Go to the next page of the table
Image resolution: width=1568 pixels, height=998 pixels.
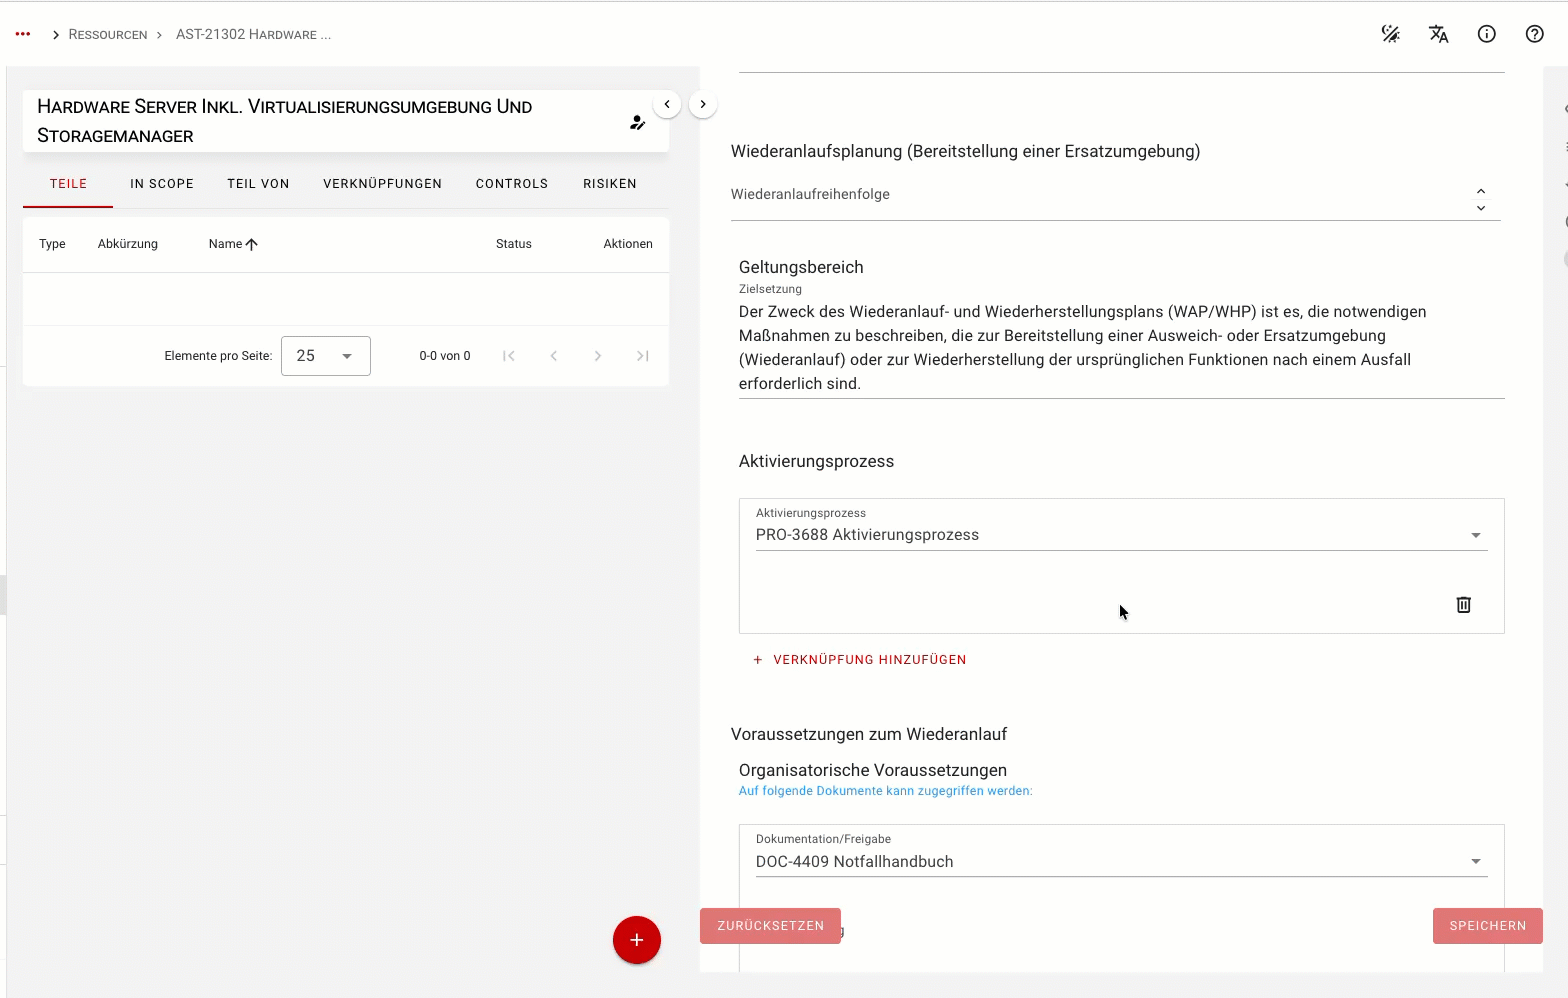[x=598, y=356]
